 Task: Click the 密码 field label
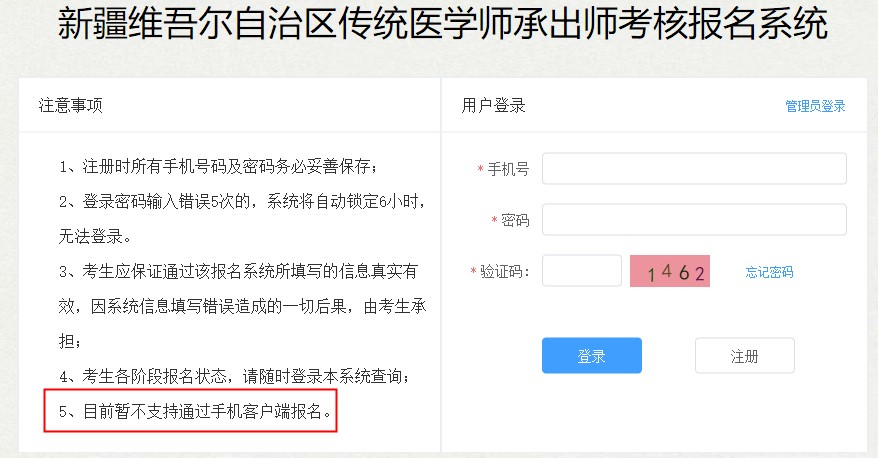point(515,220)
